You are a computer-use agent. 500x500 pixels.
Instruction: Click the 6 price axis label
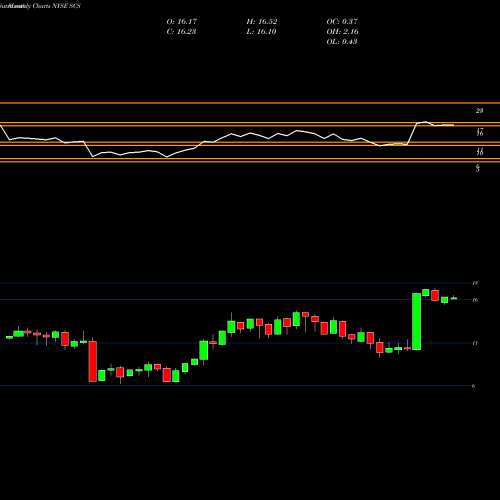(x=473, y=386)
